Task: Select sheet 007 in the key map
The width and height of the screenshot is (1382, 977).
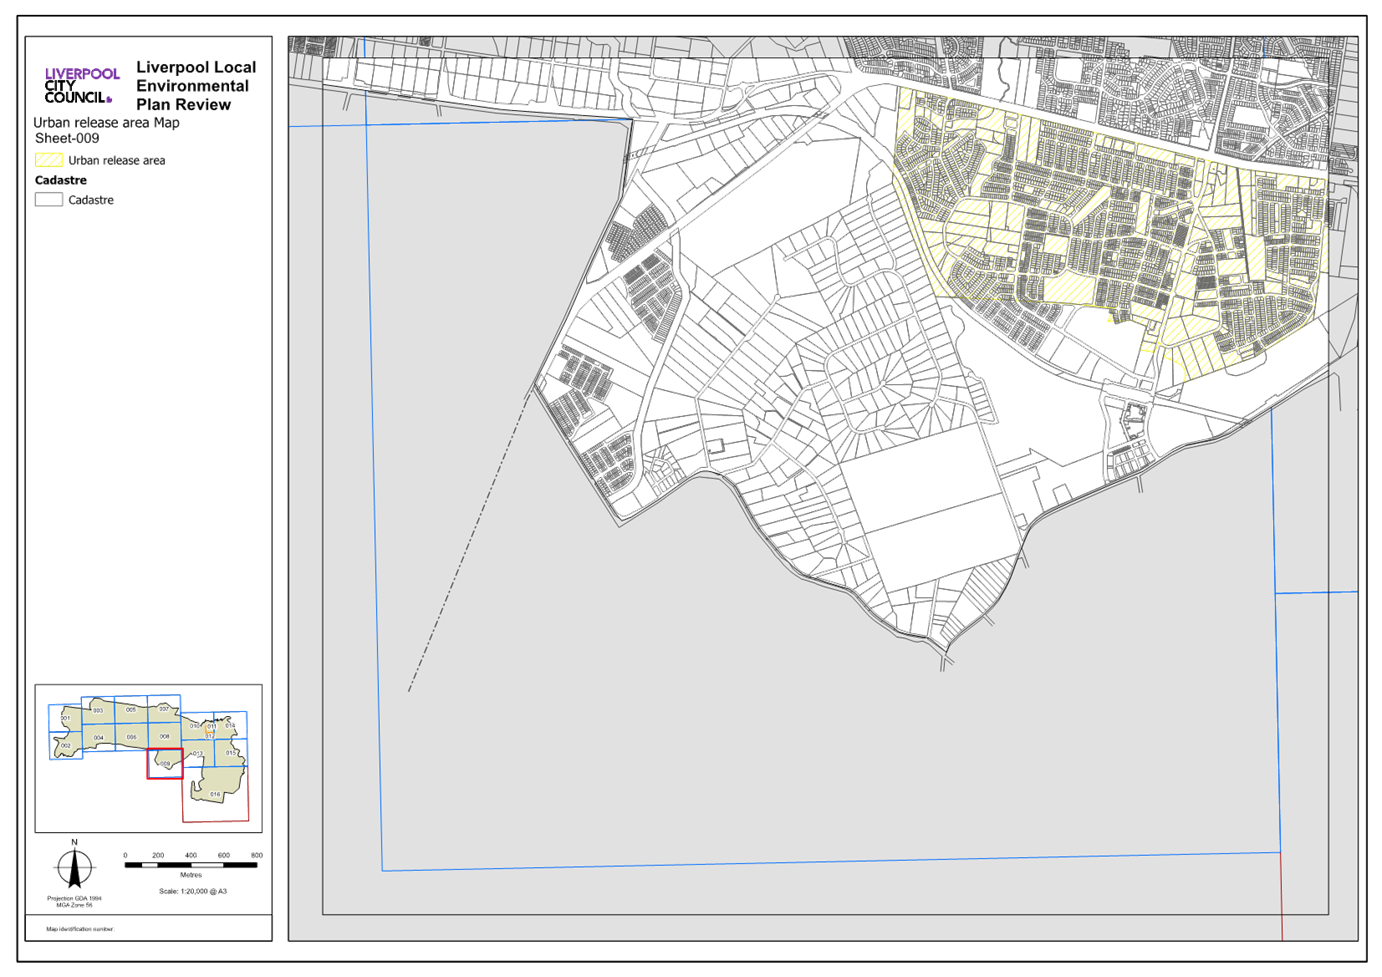Action: pos(164,709)
